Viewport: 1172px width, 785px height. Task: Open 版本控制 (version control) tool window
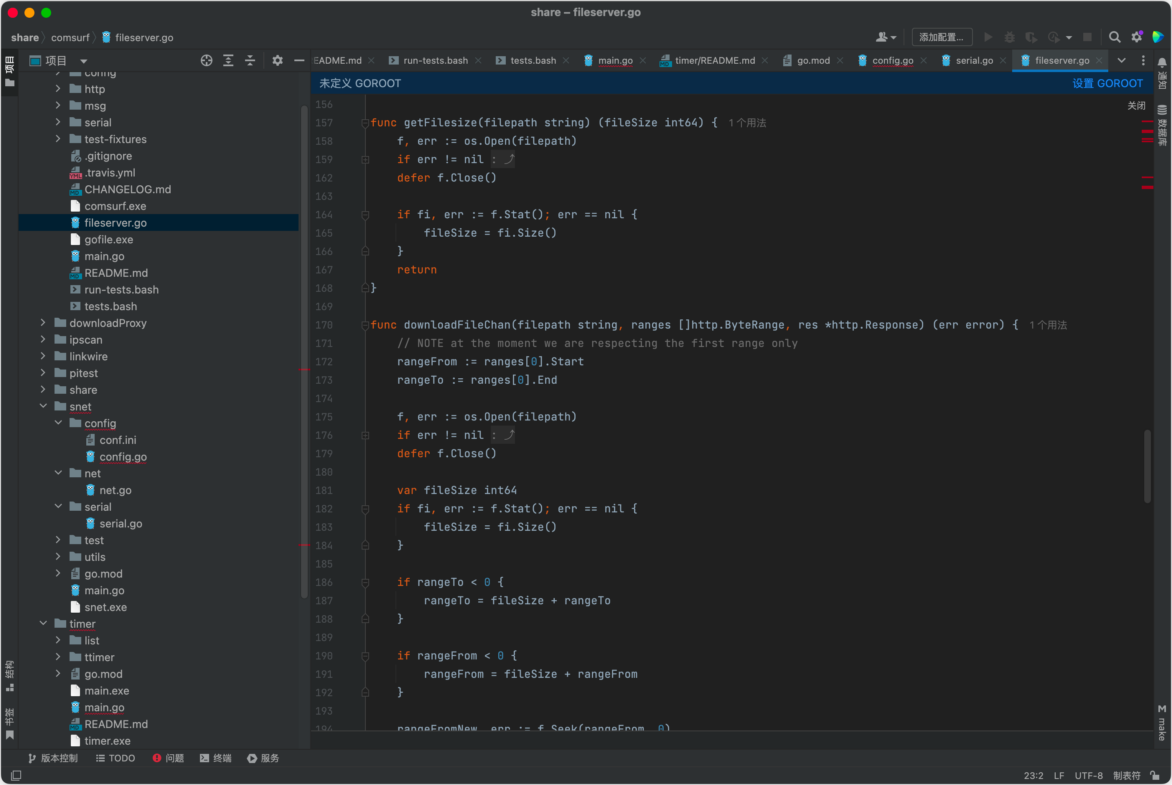(53, 758)
